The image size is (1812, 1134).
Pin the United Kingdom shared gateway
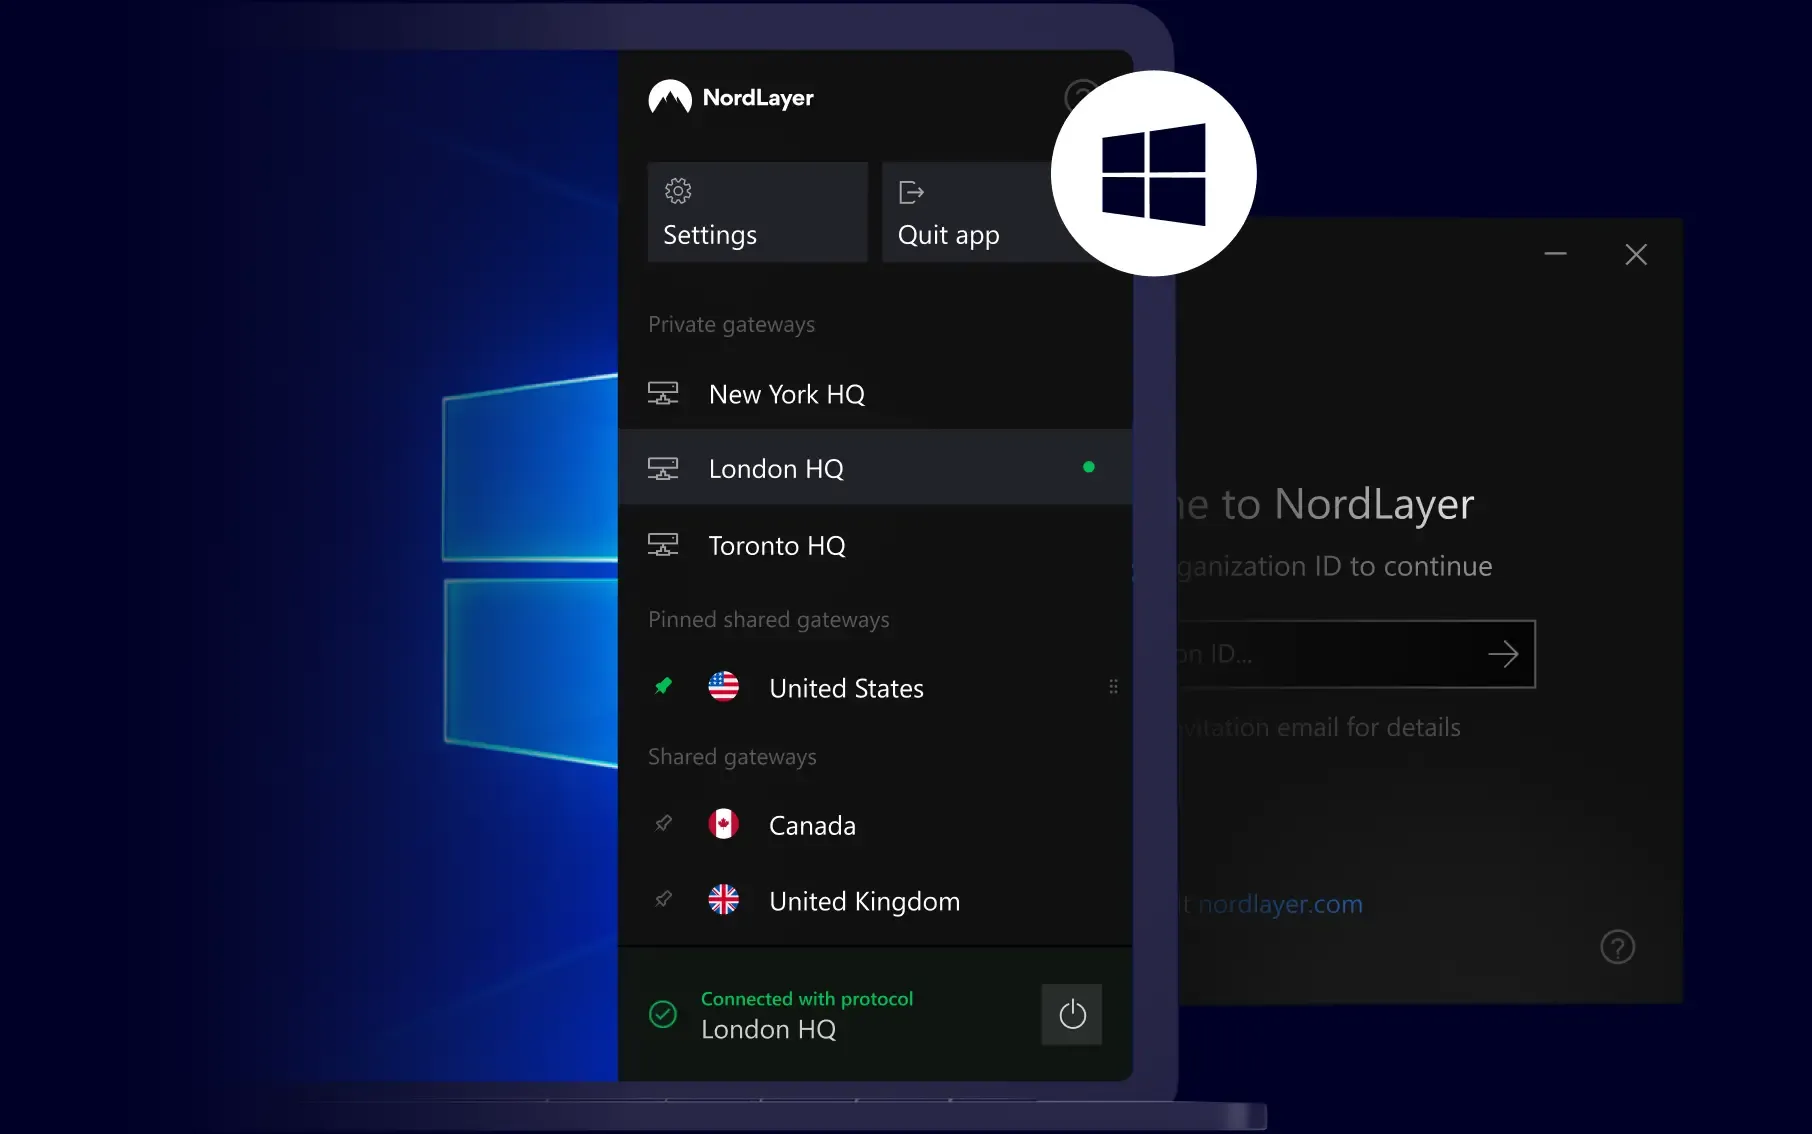[x=663, y=900]
